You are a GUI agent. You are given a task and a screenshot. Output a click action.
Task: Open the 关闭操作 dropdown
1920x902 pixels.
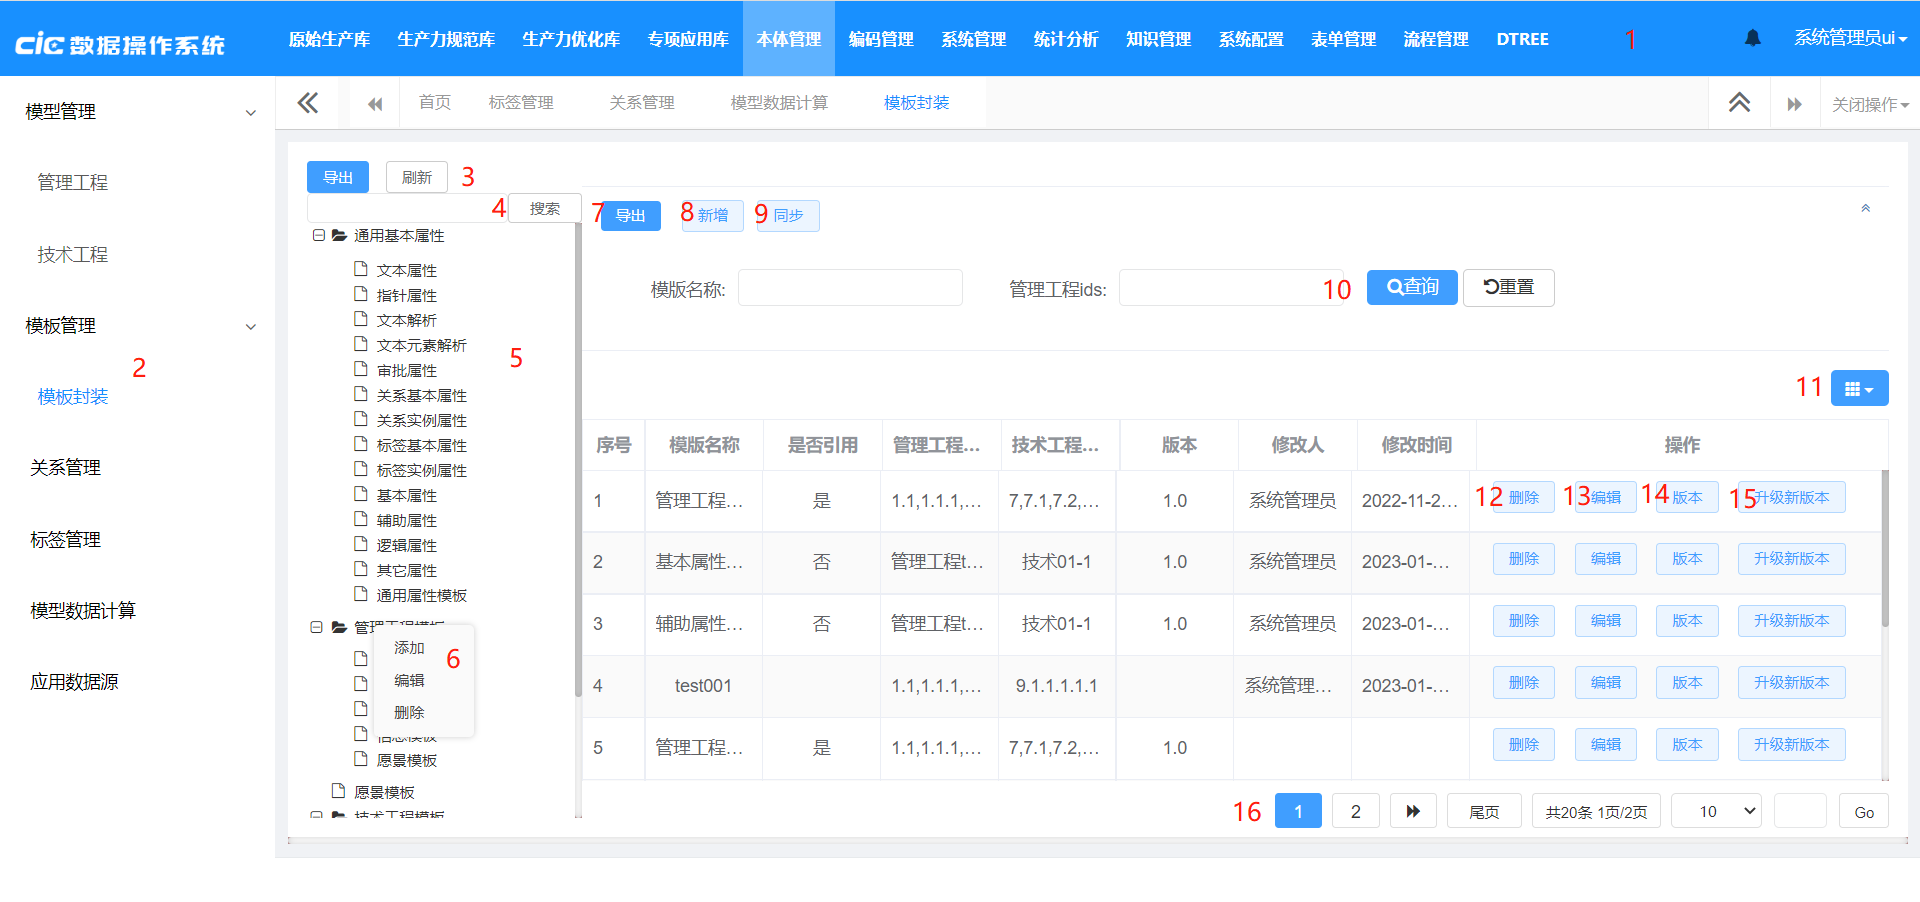pos(1869,104)
